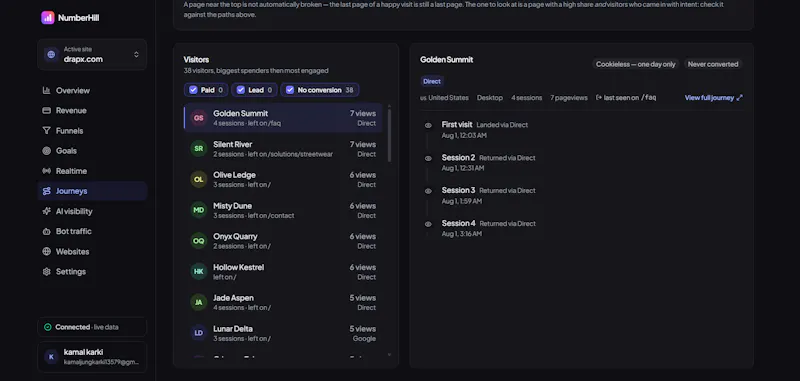The image size is (800, 381).
Task: Open AI visibility page
Action: coord(92,211)
